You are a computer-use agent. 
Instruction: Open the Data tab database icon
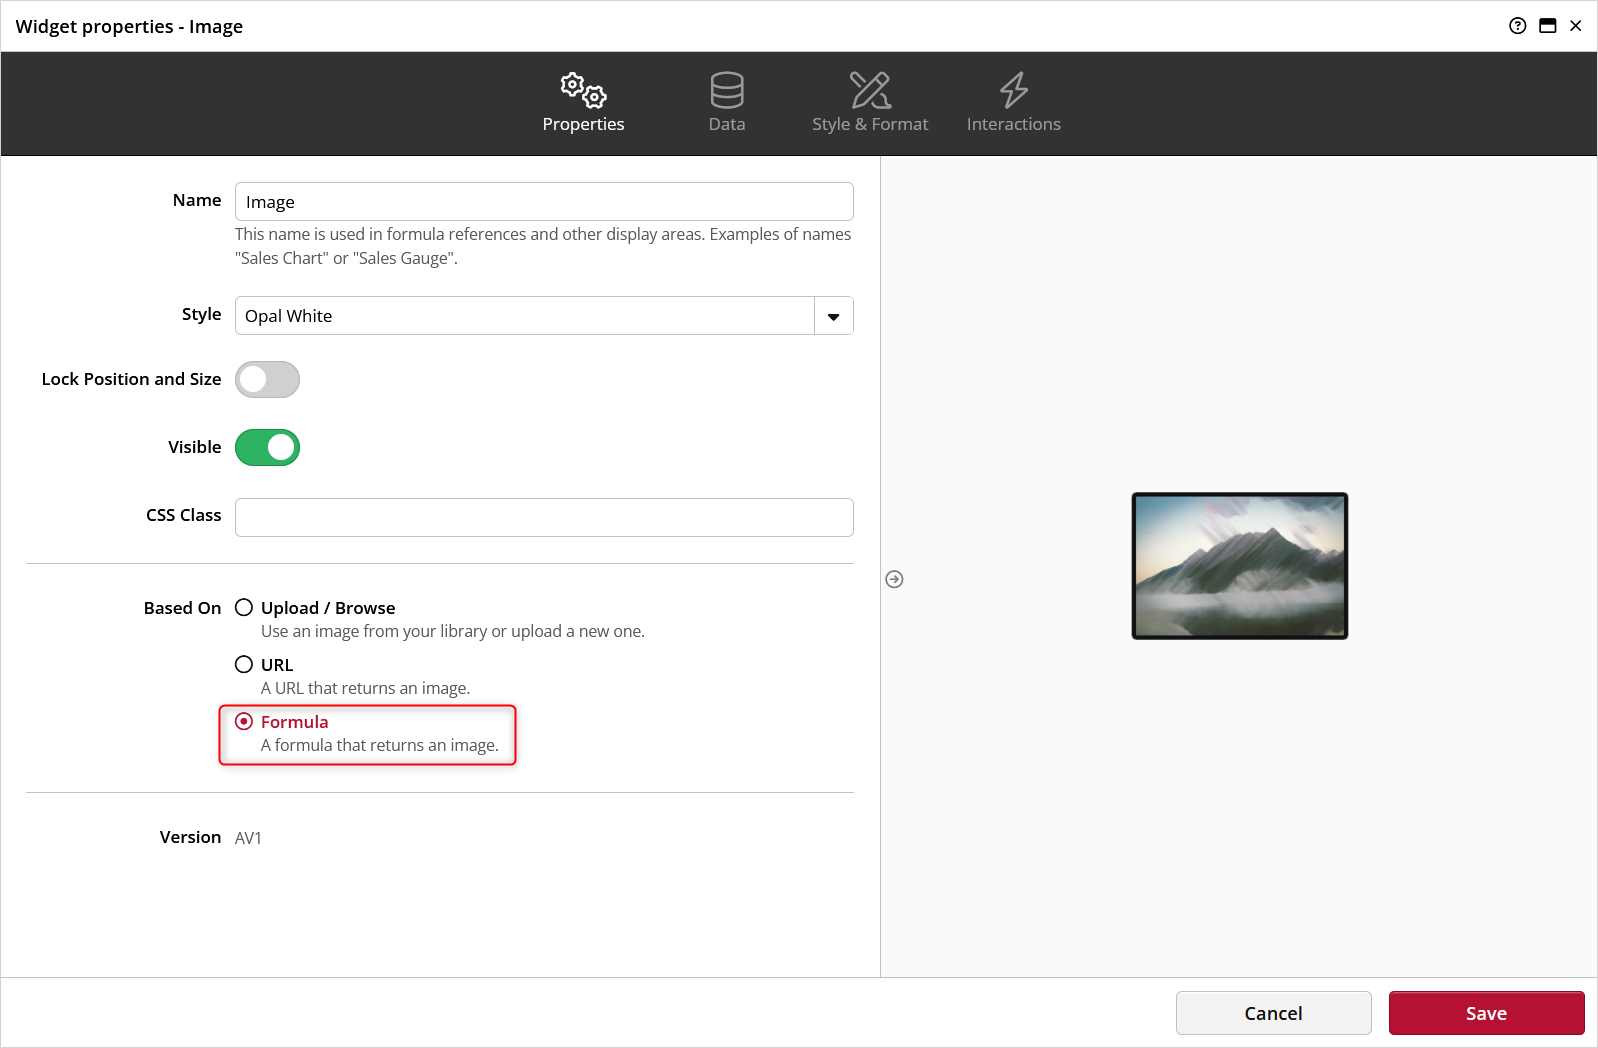click(727, 90)
